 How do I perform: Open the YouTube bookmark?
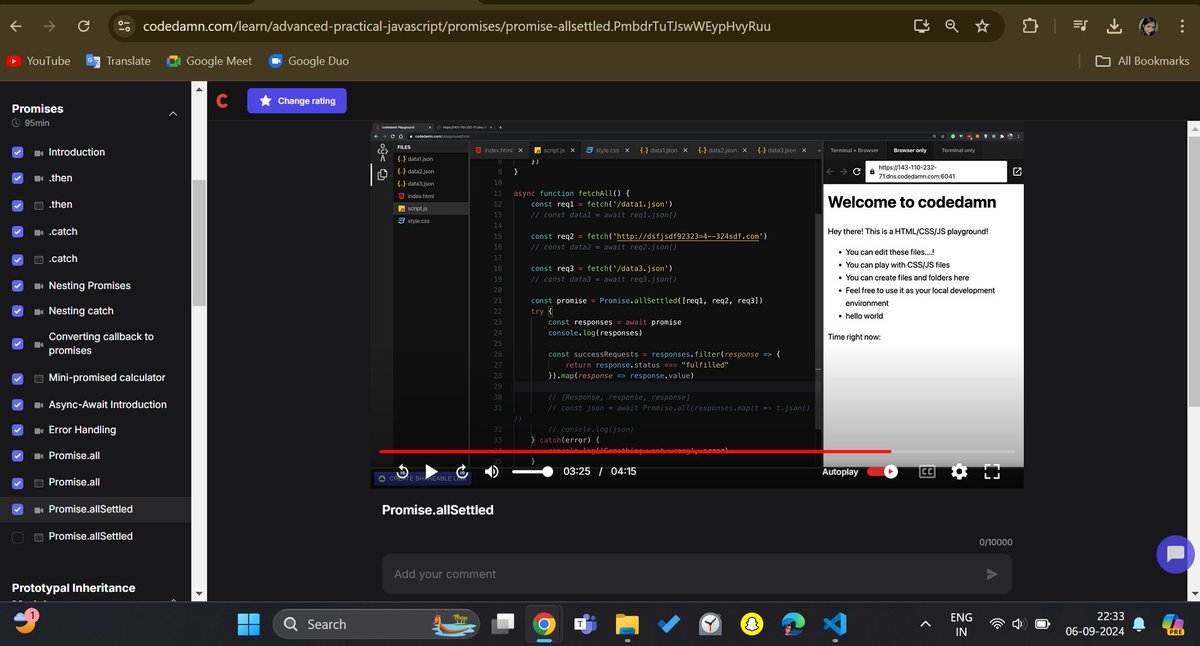(38, 61)
